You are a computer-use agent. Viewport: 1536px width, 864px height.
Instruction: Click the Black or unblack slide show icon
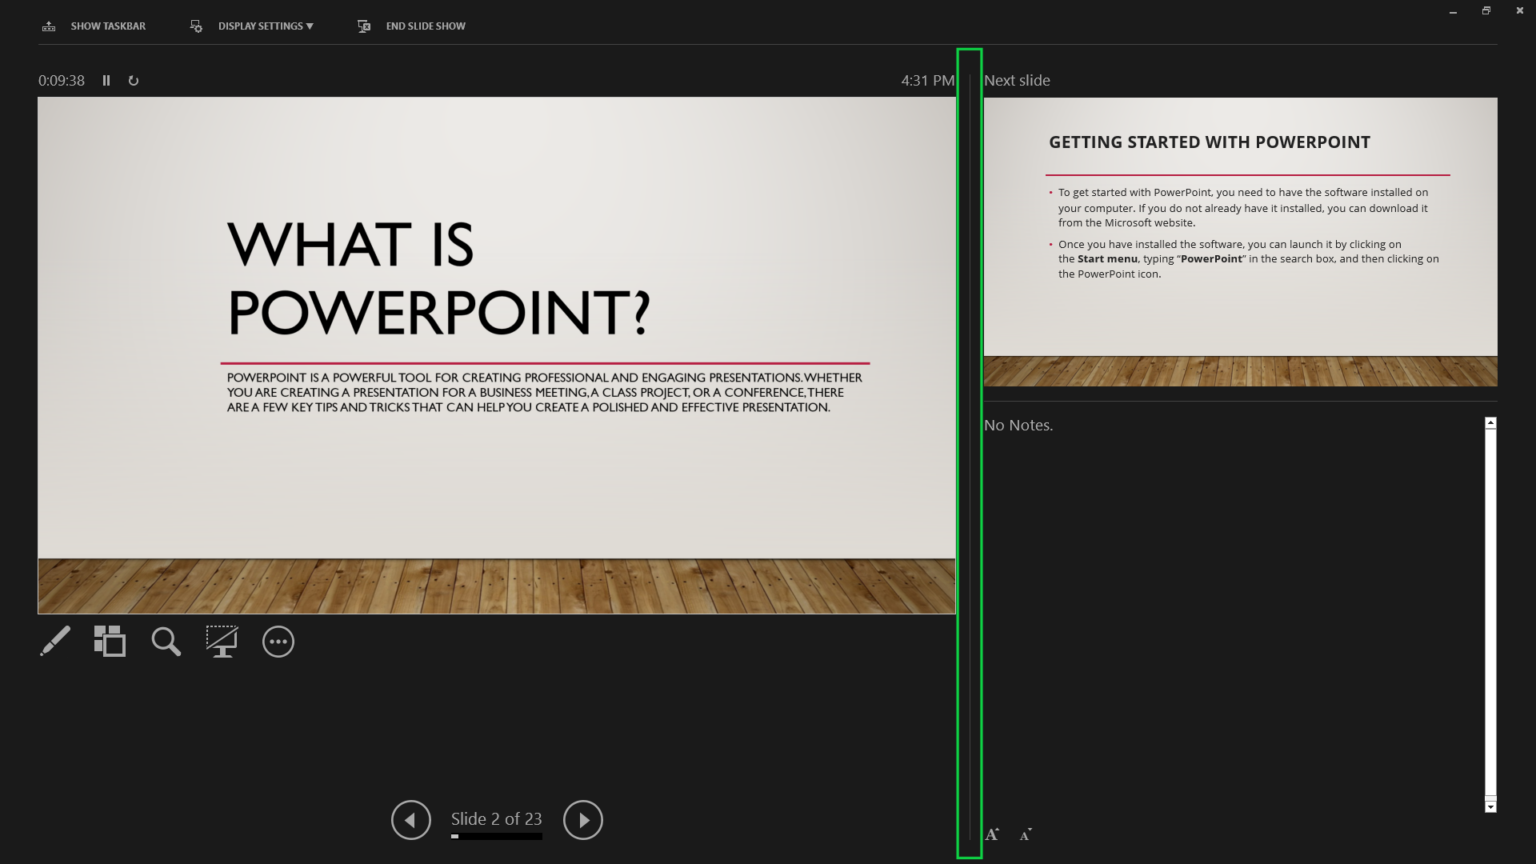[222, 641]
